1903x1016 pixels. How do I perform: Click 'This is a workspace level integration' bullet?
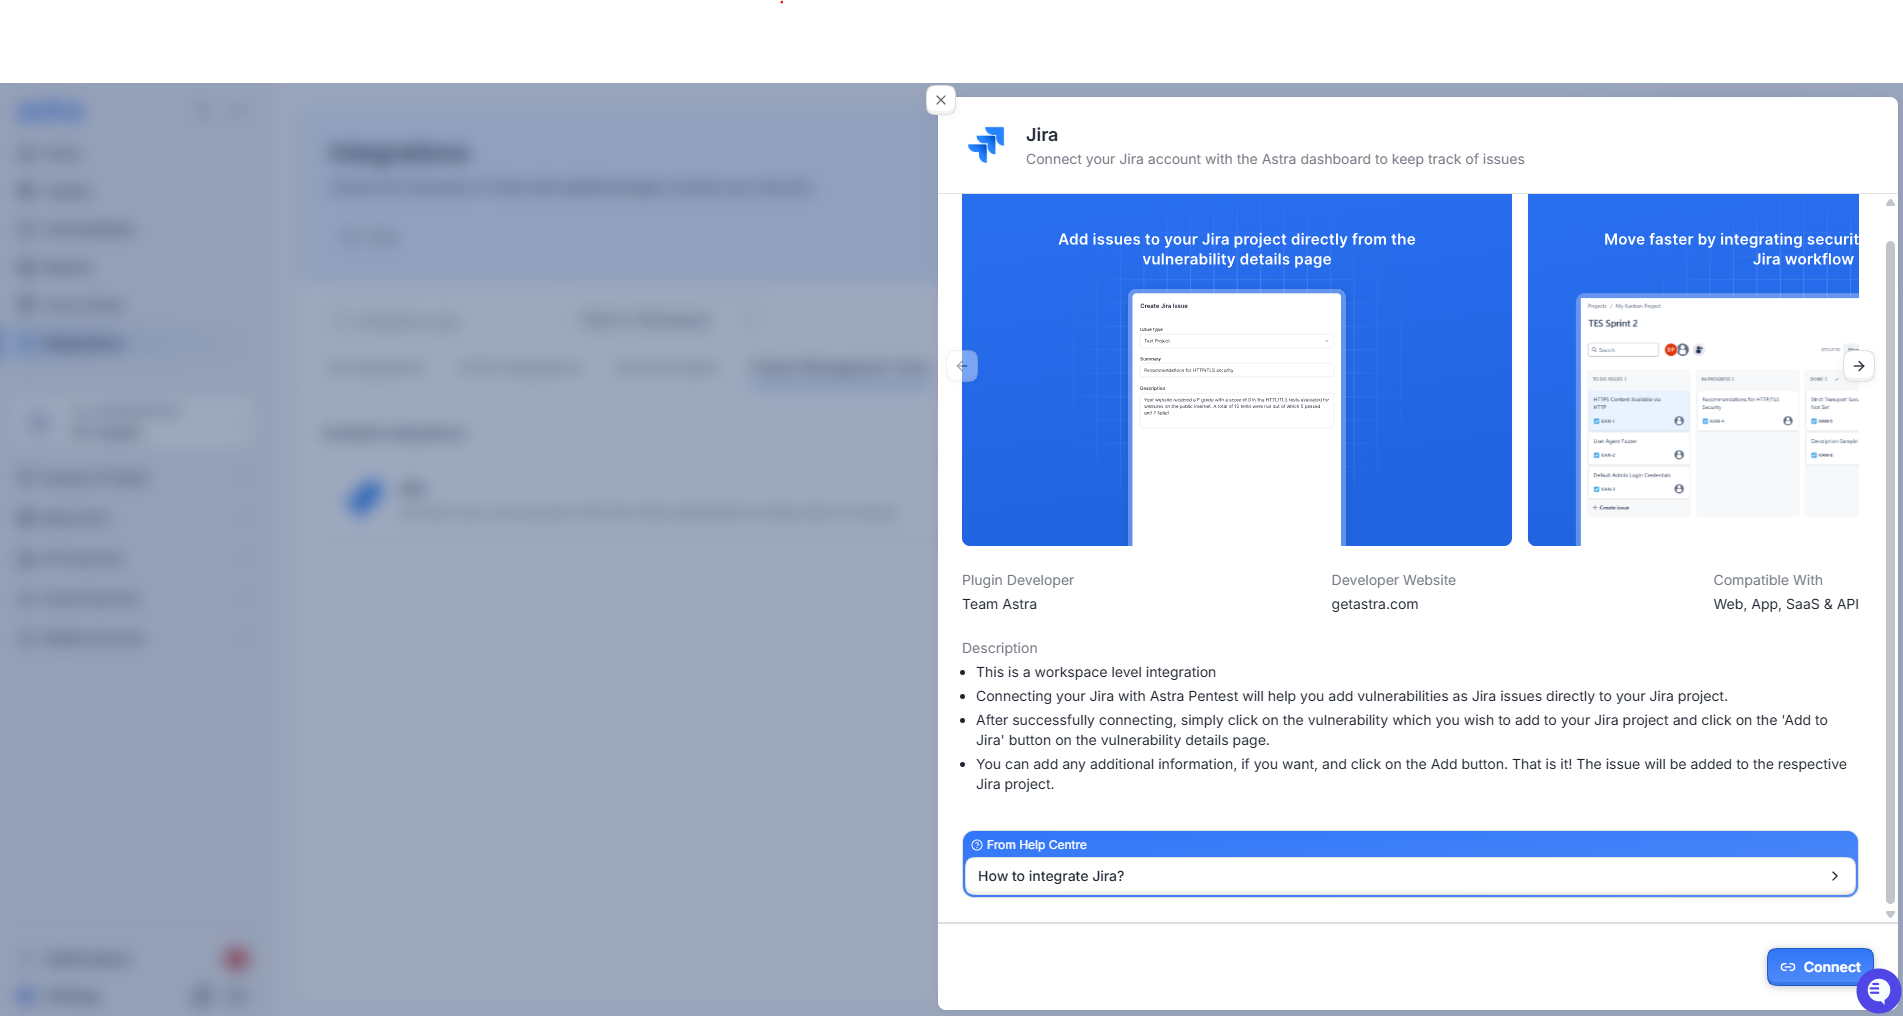click(1096, 672)
